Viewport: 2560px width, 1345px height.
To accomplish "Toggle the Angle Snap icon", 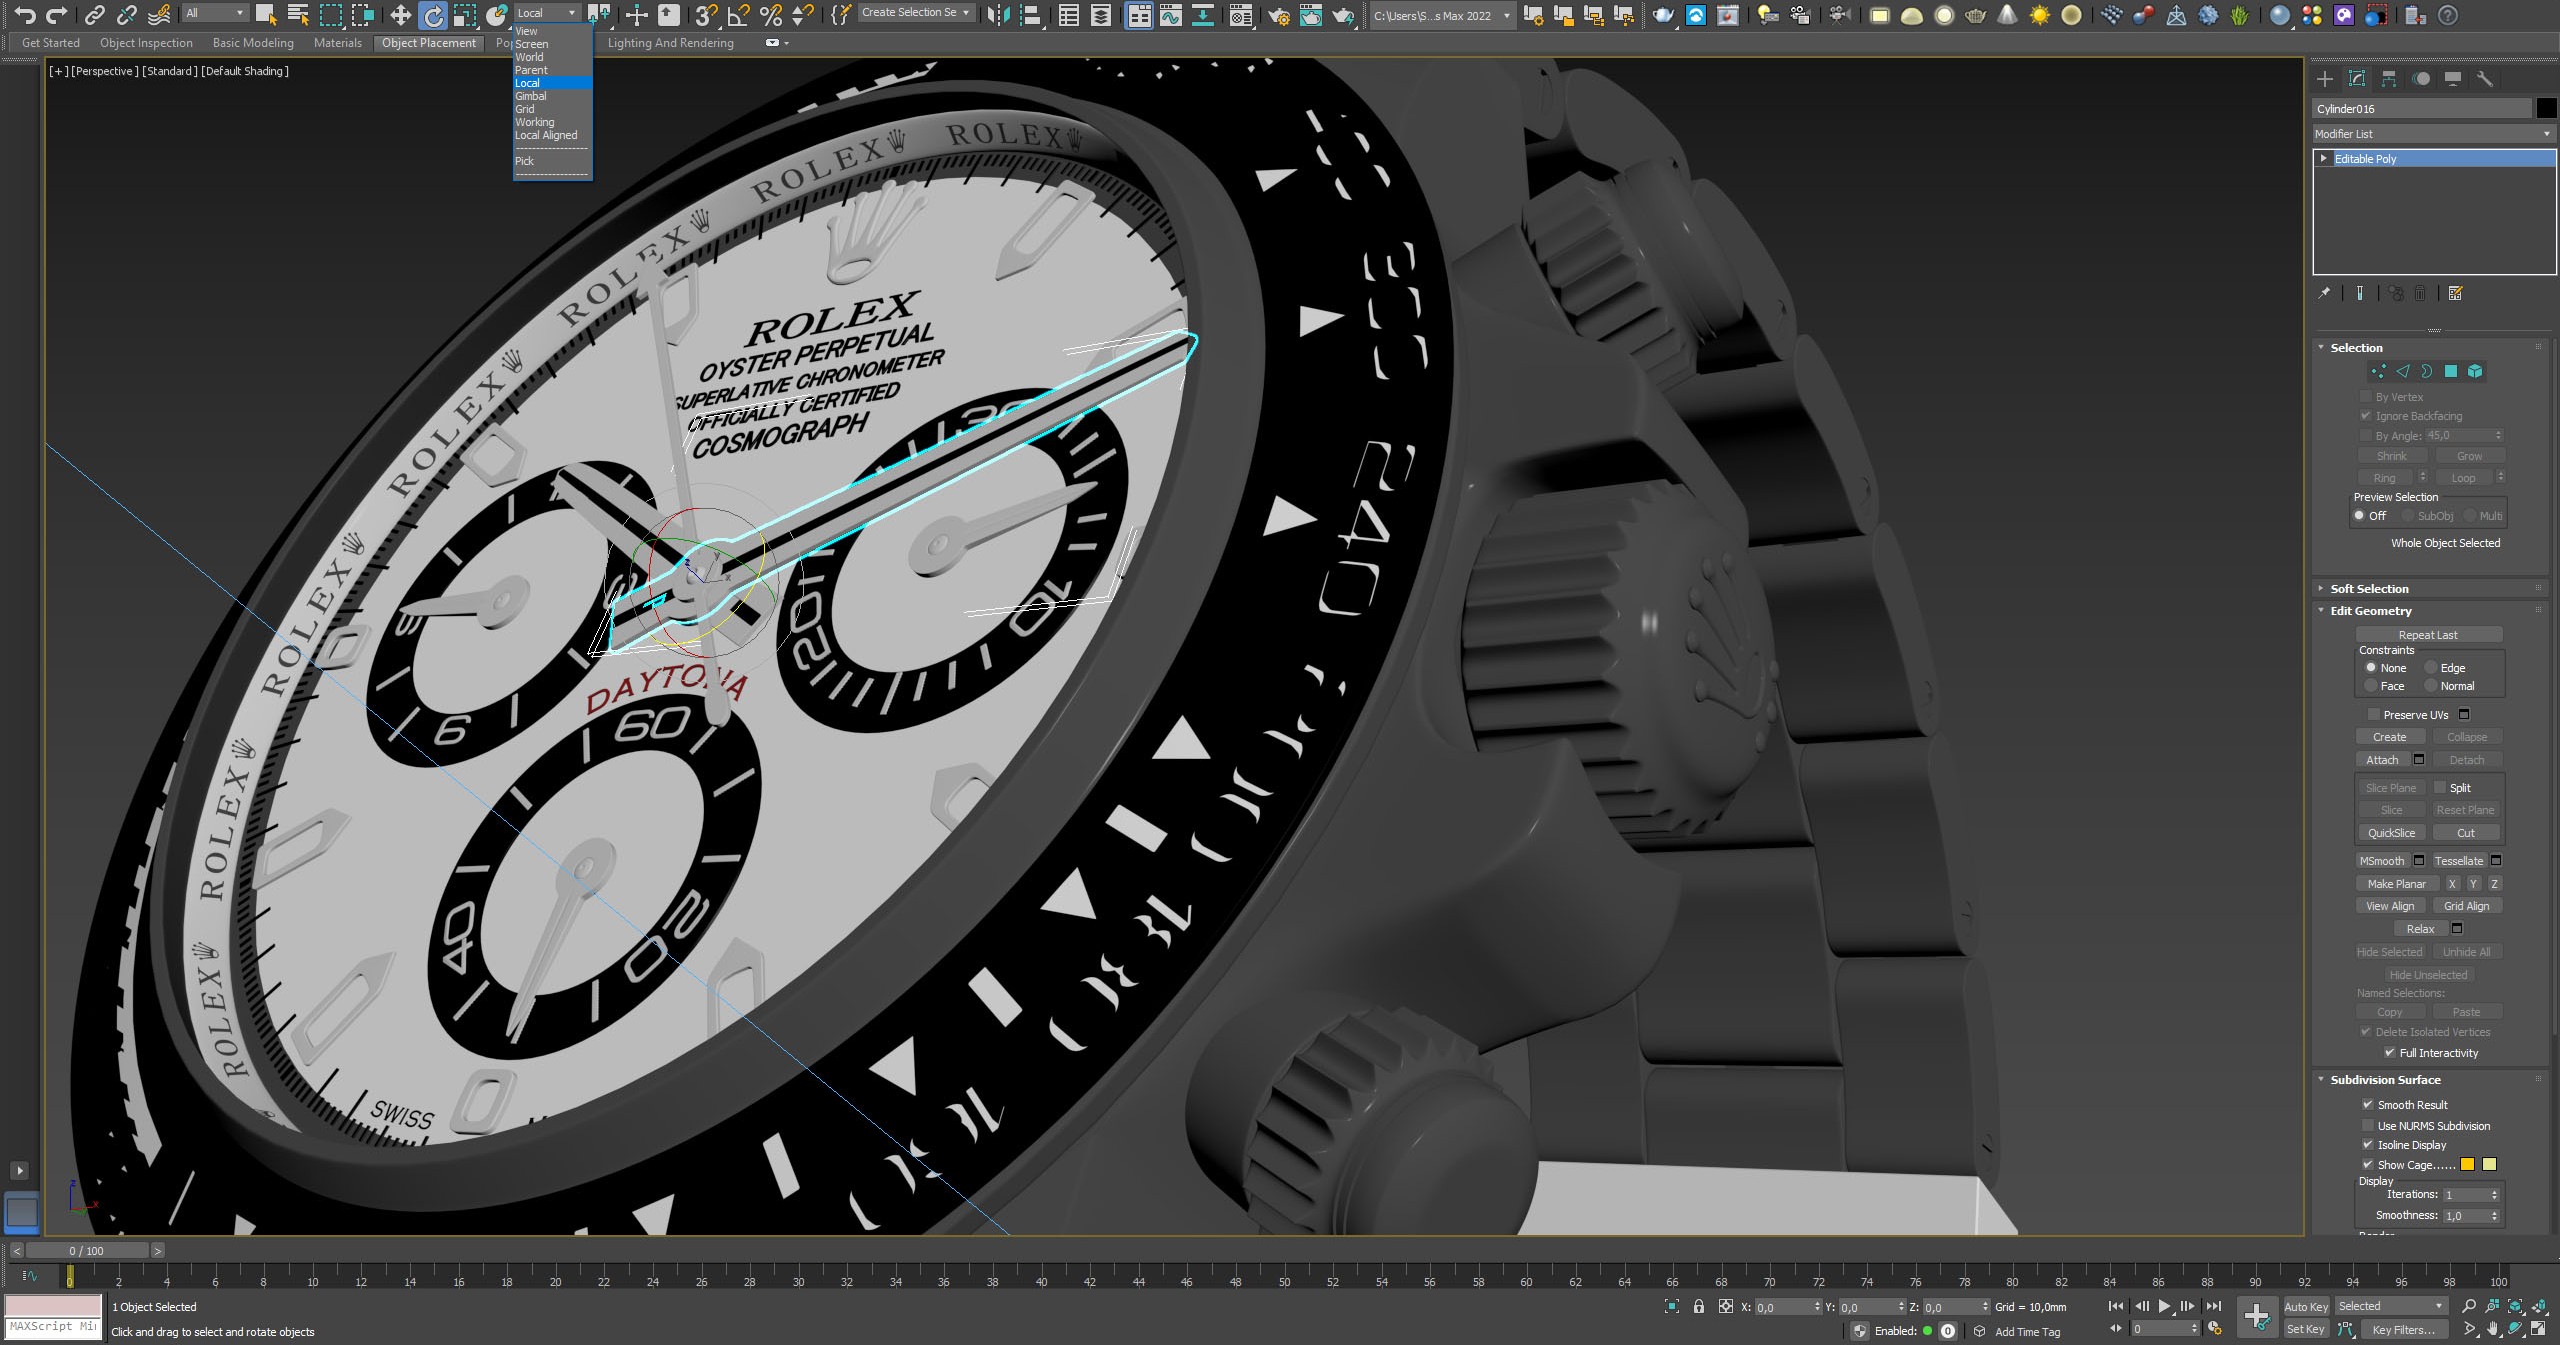I will 738,15.
